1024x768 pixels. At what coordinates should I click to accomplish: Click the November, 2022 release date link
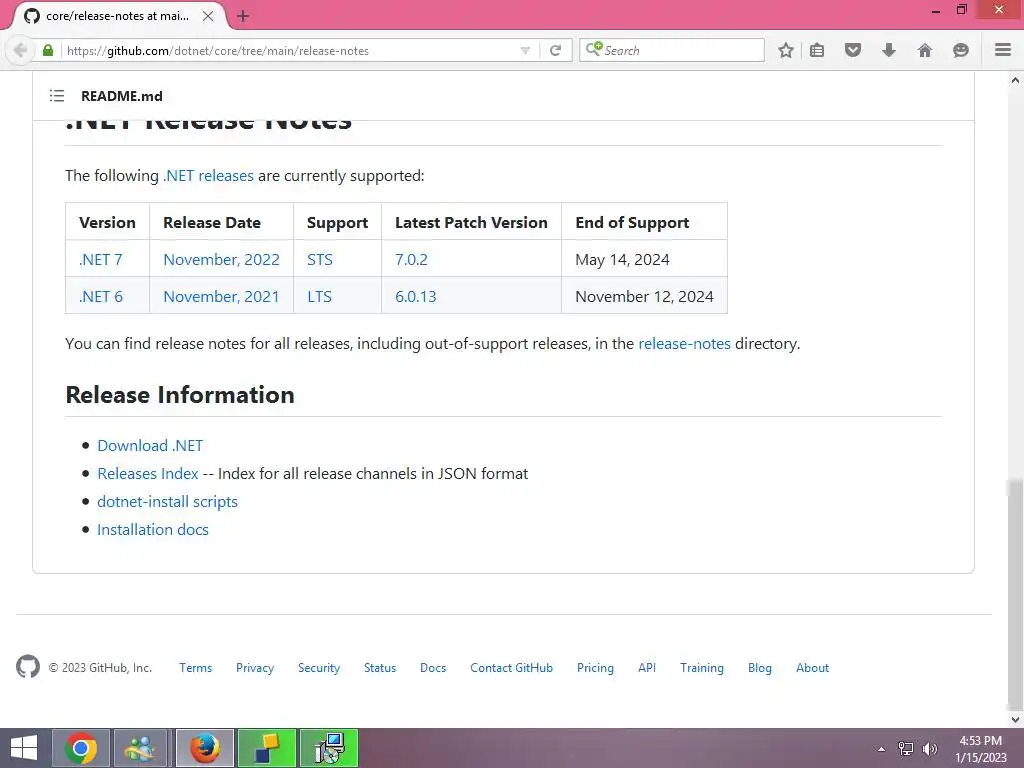point(221,259)
